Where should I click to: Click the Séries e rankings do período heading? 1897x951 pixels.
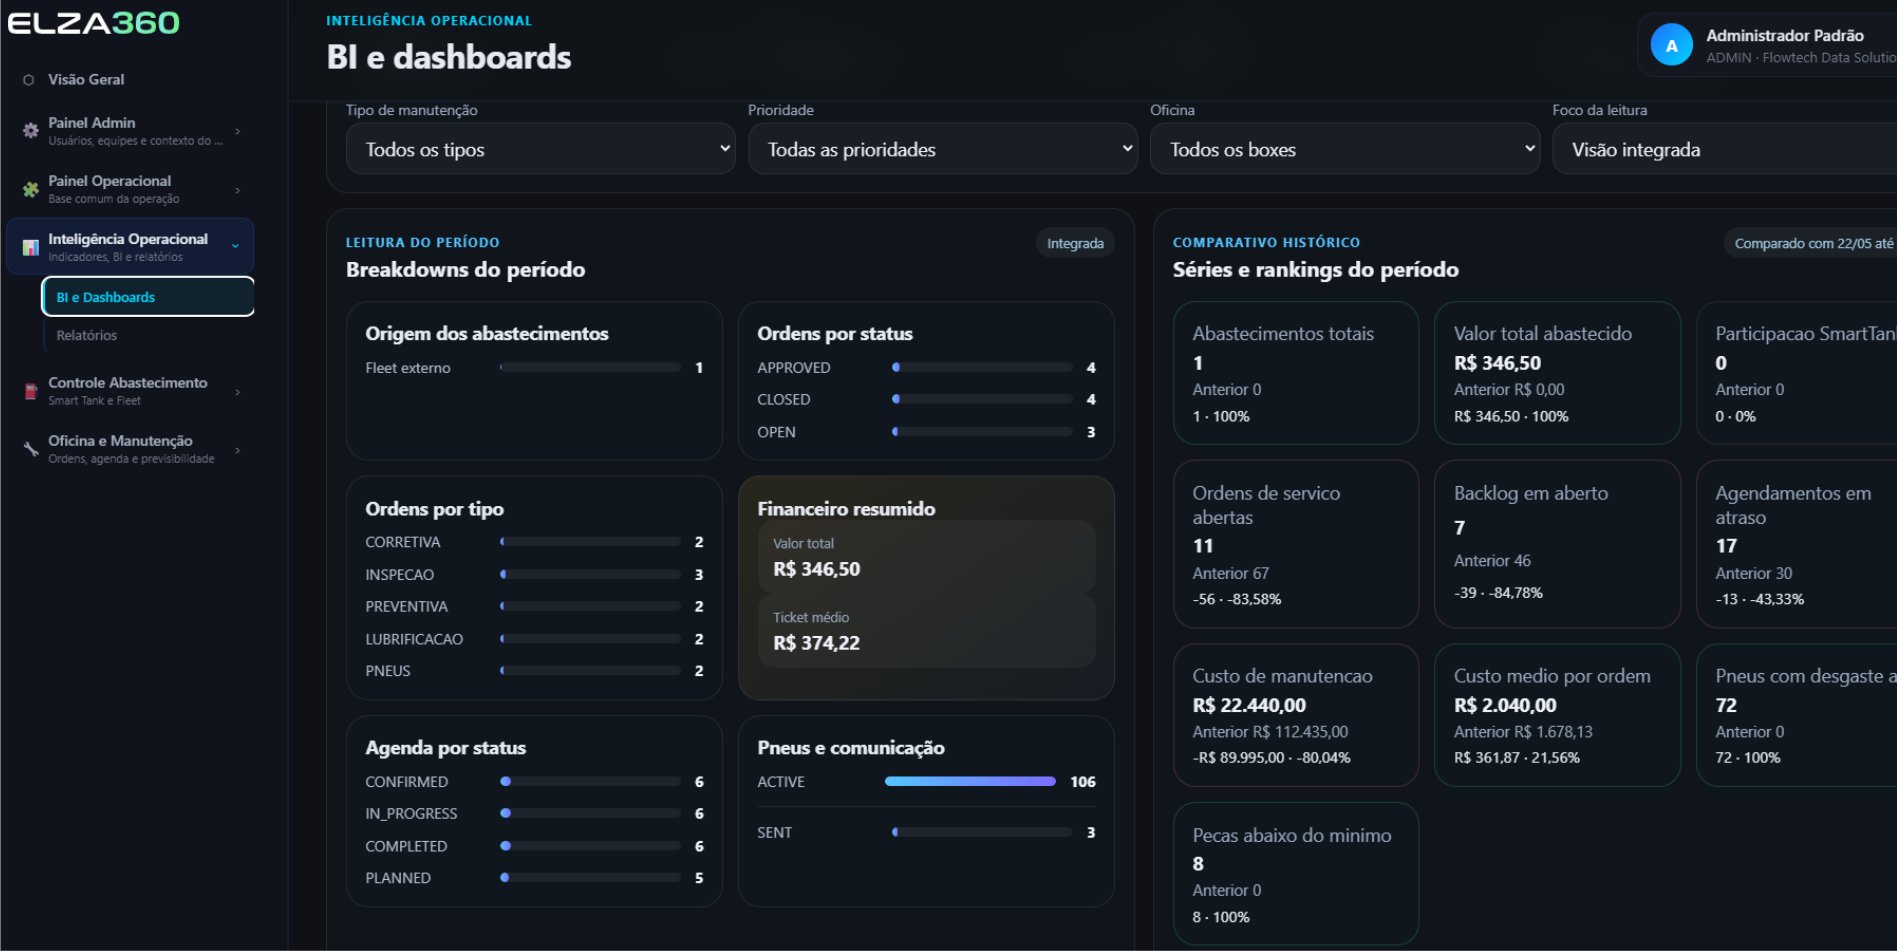[1315, 269]
